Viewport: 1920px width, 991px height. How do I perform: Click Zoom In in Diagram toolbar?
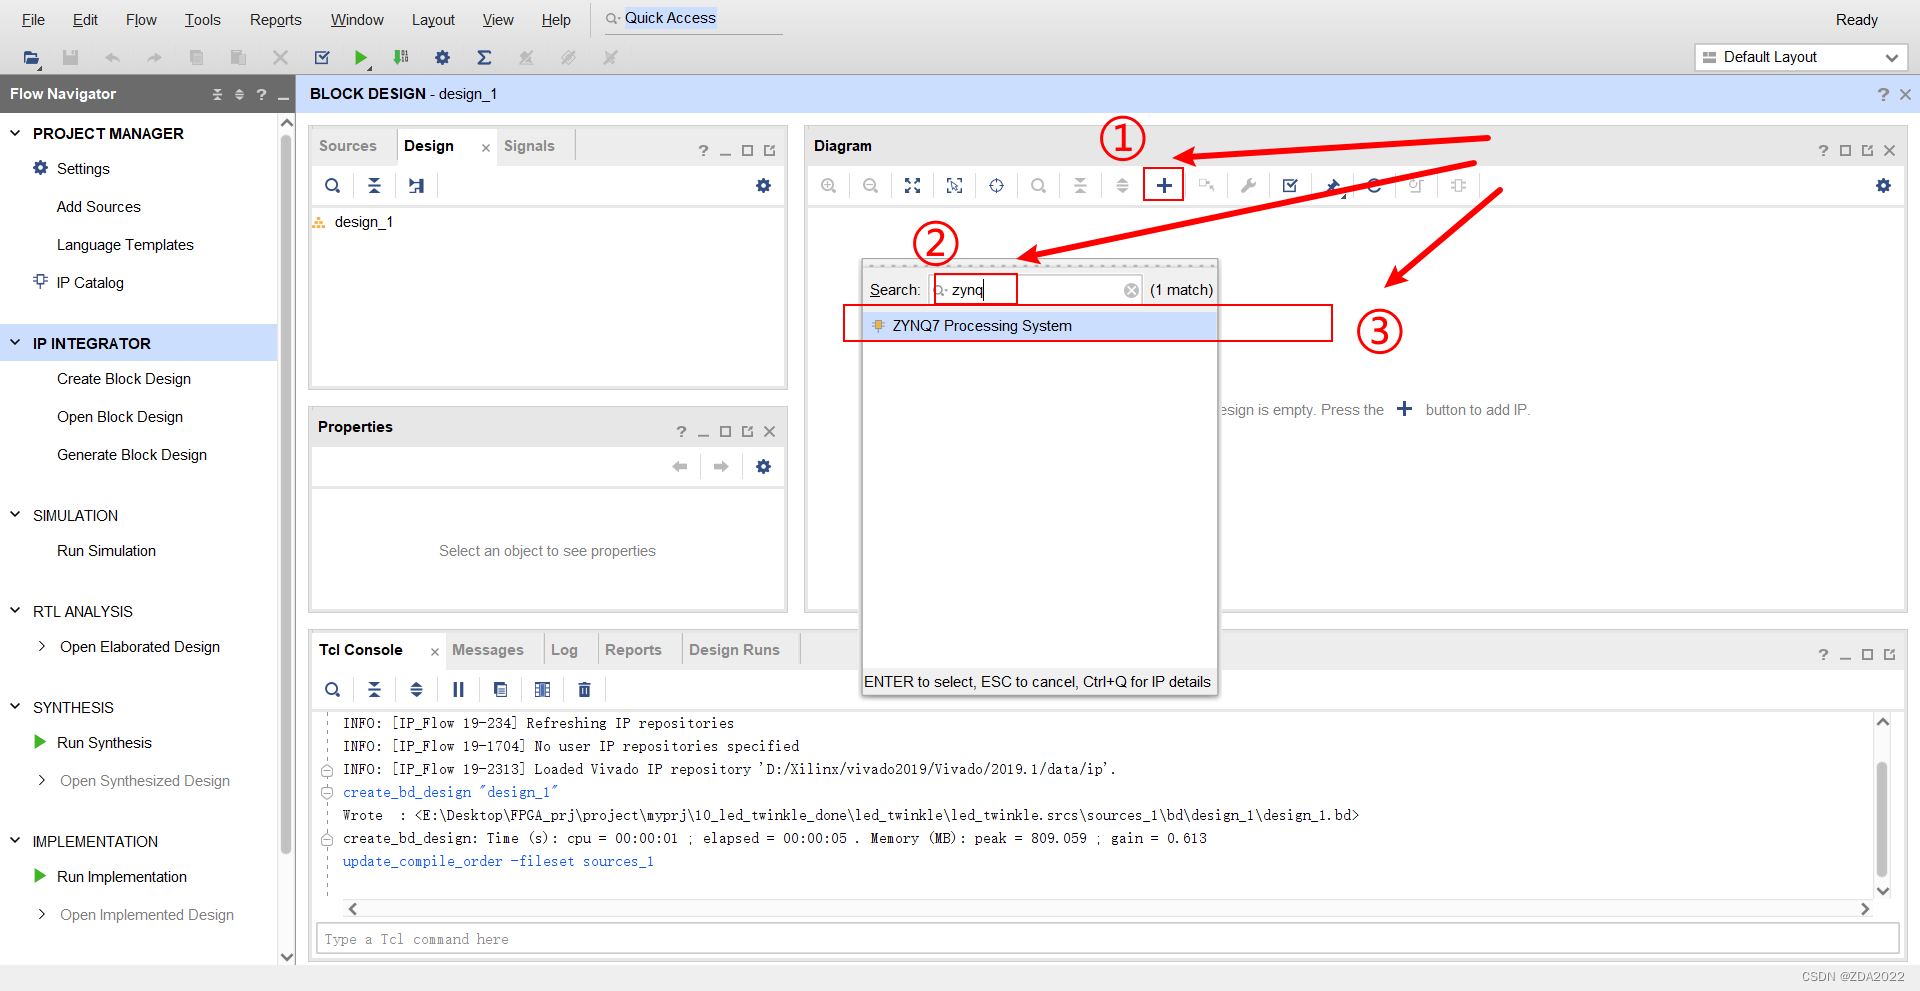pyautogui.click(x=829, y=186)
